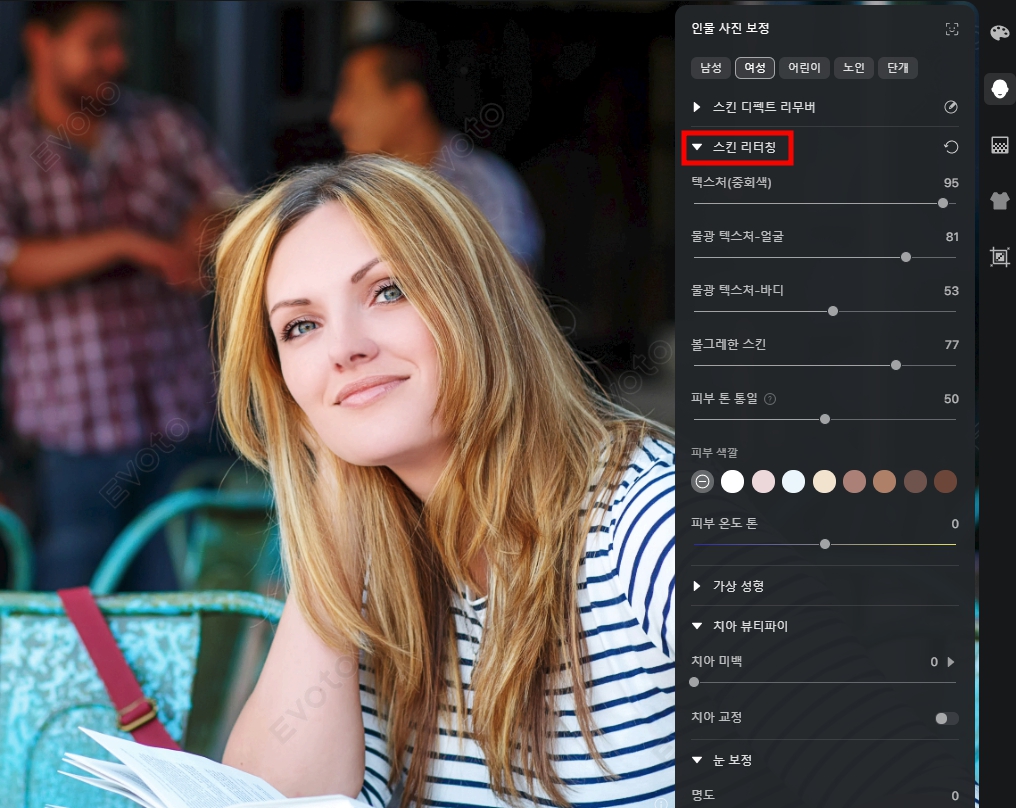Click the 95 value for 텍스처(중회색)
Image resolution: width=1016 pixels, height=808 pixels.
(x=951, y=183)
